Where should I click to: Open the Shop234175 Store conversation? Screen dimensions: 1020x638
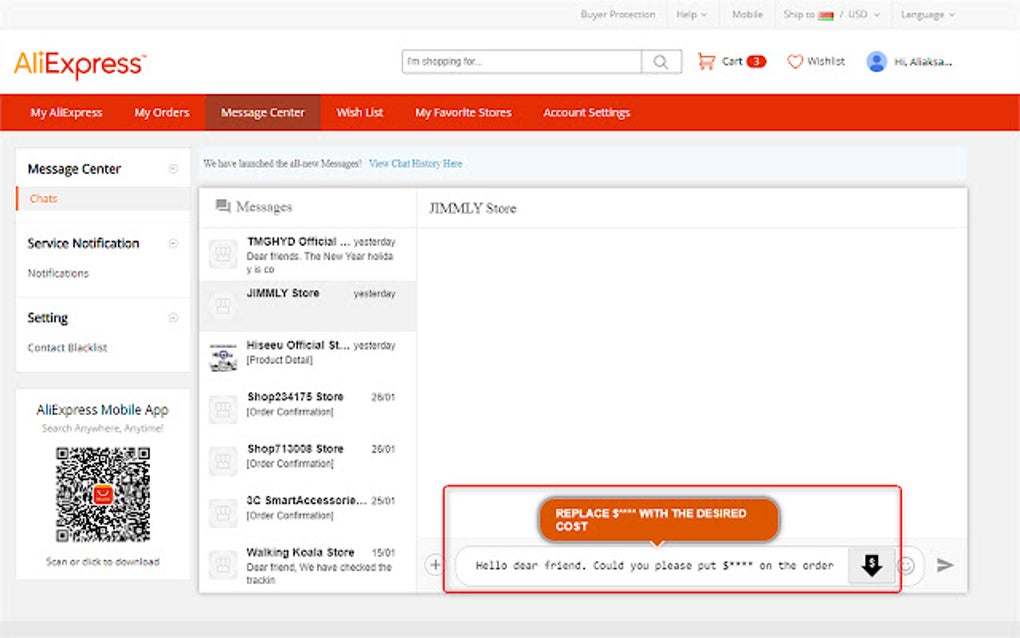[308, 410]
